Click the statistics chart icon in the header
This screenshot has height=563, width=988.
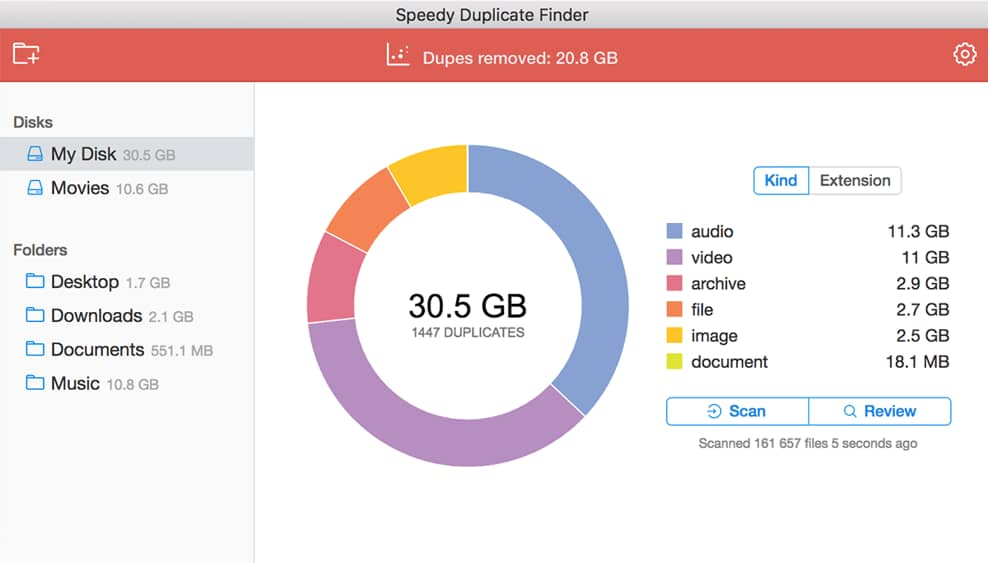(x=398, y=55)
